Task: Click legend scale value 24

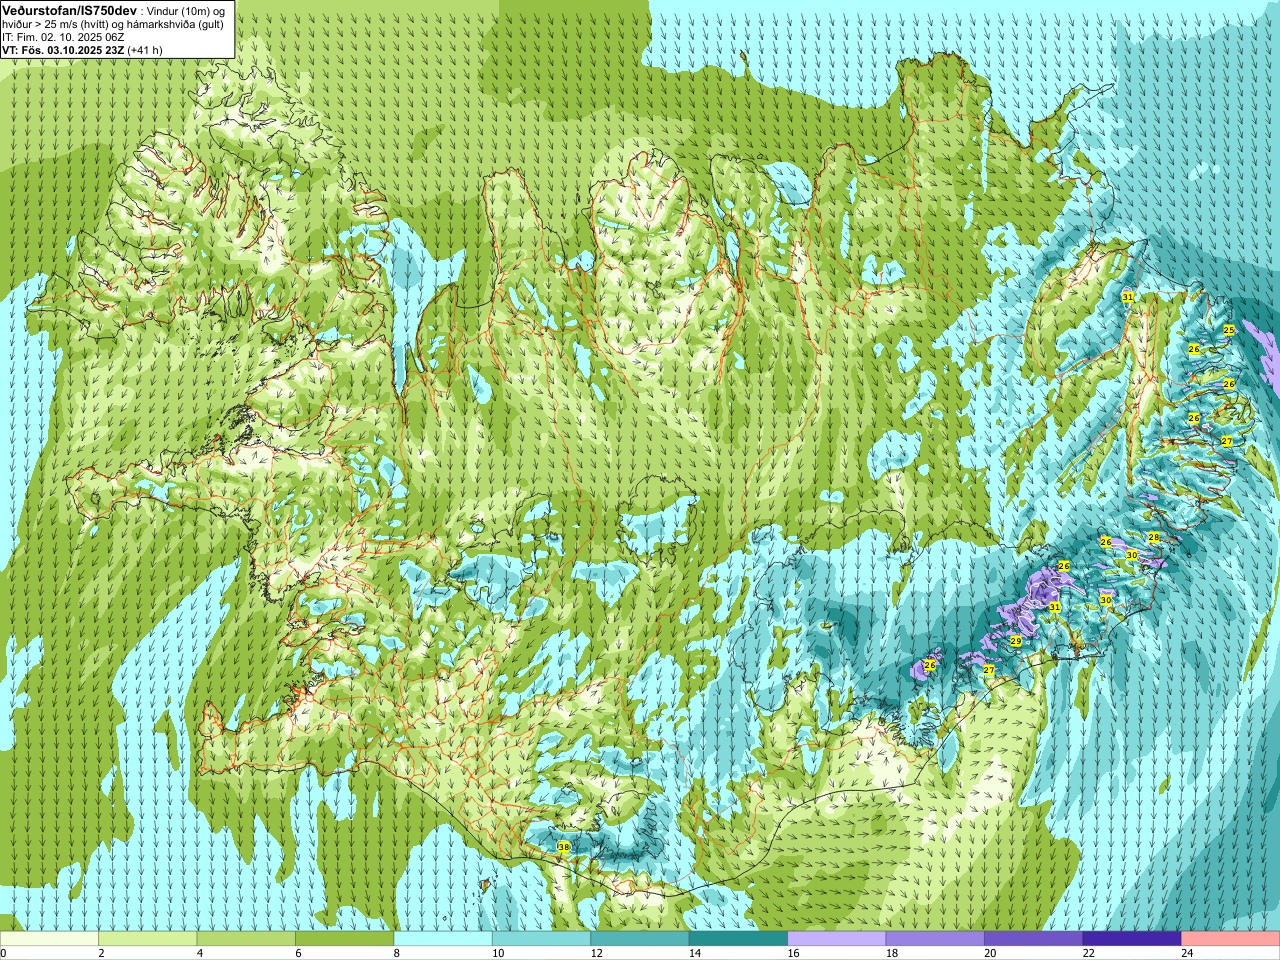Action: pos(1187,953)
